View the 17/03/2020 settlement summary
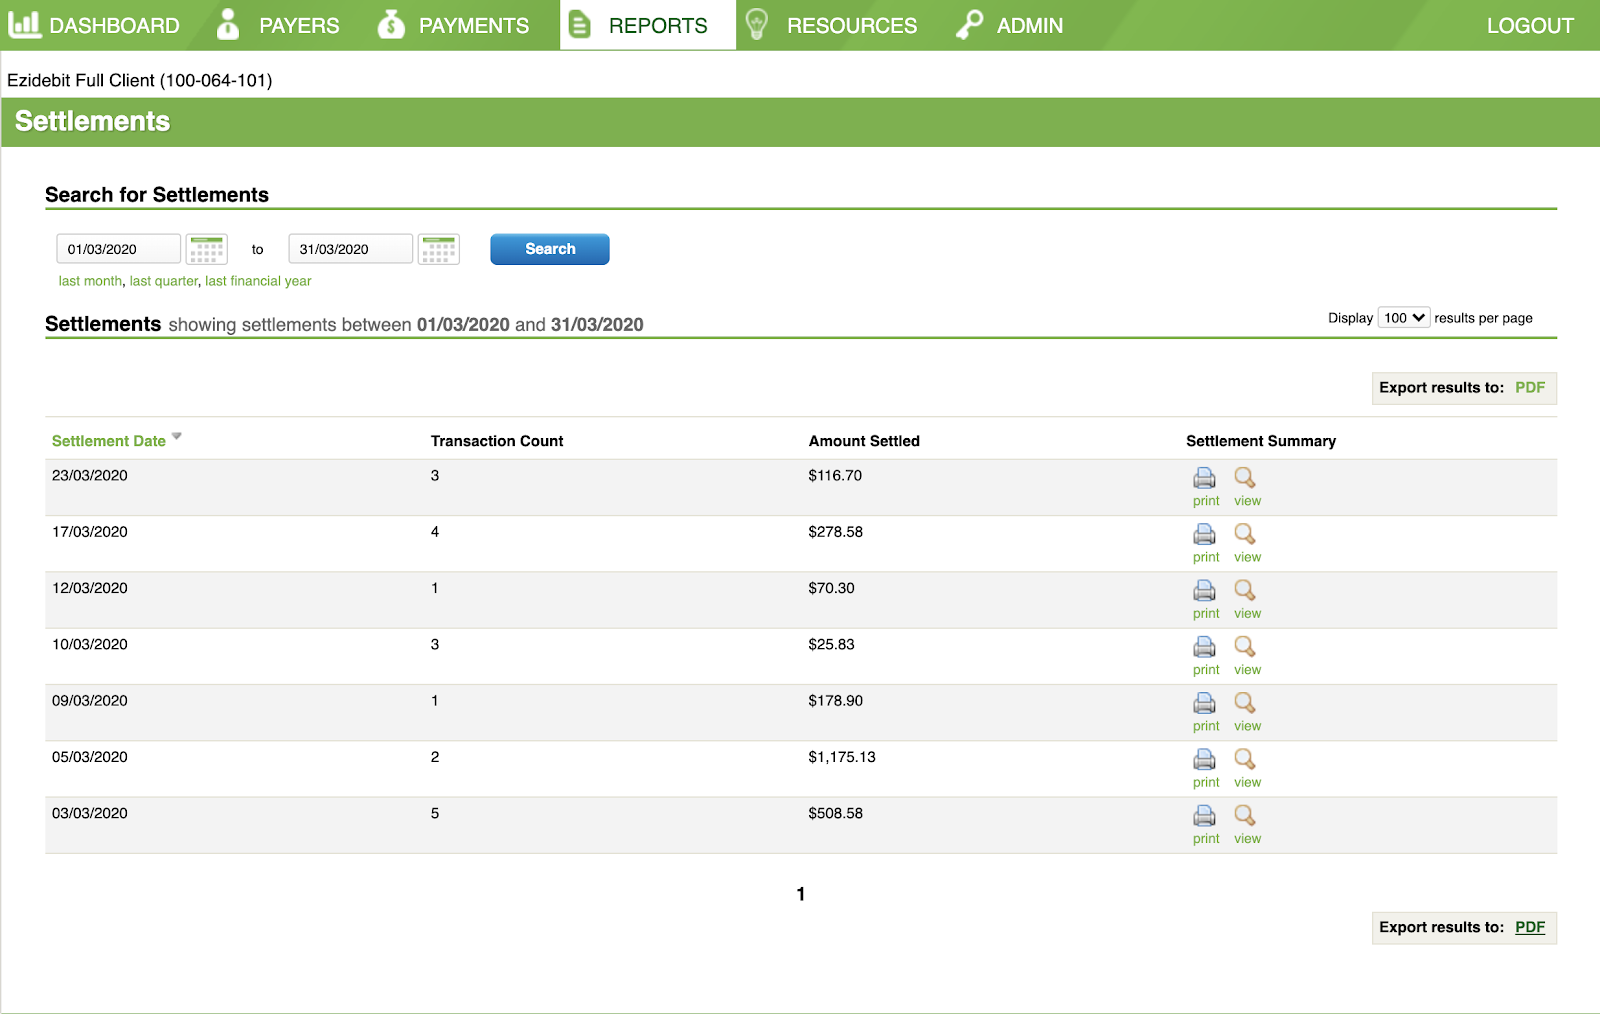 tap(1245, 534)
